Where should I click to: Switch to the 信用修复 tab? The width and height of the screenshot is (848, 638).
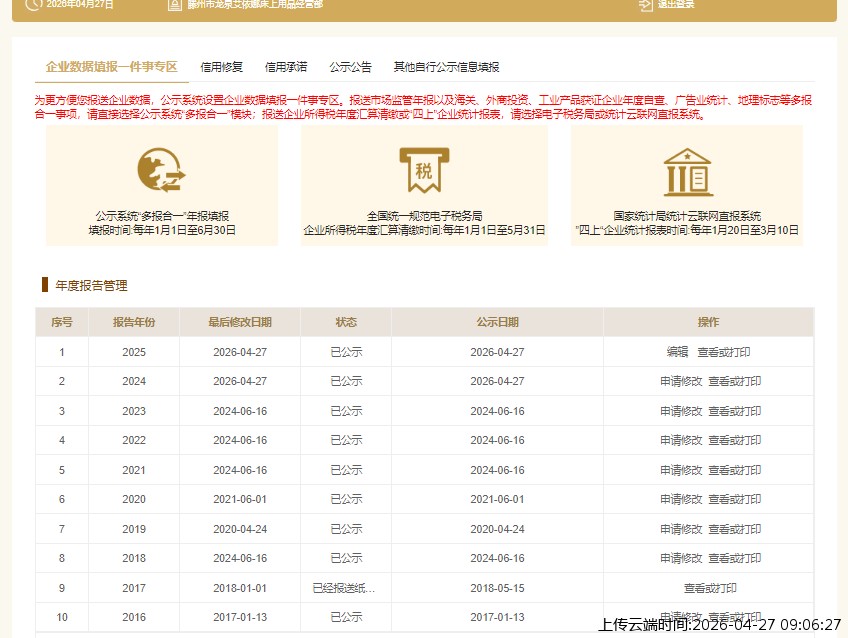click(x=220, y=66)
